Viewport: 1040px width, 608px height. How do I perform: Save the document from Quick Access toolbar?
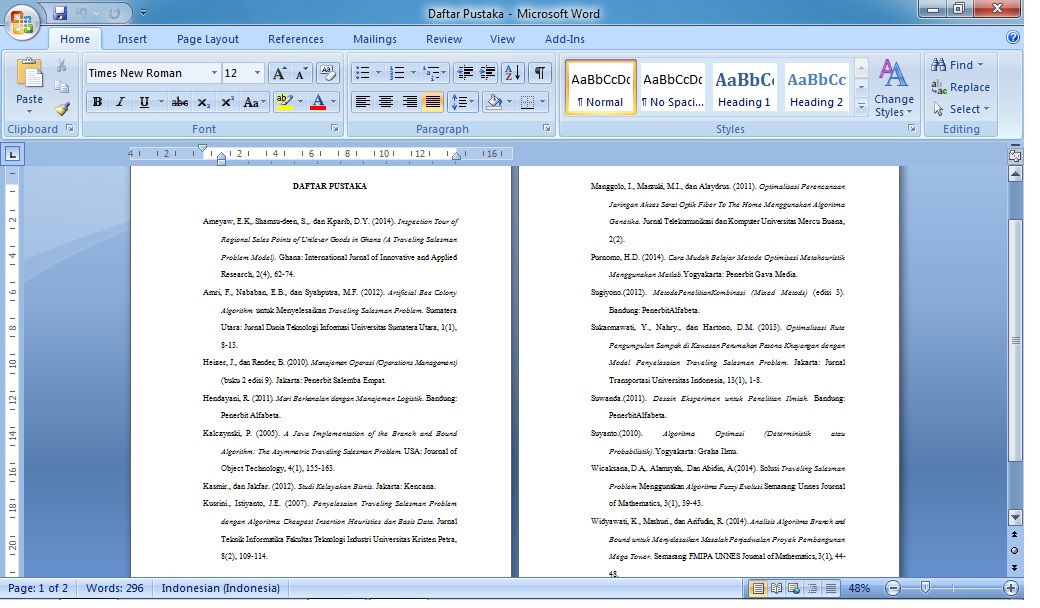point(60,13)
